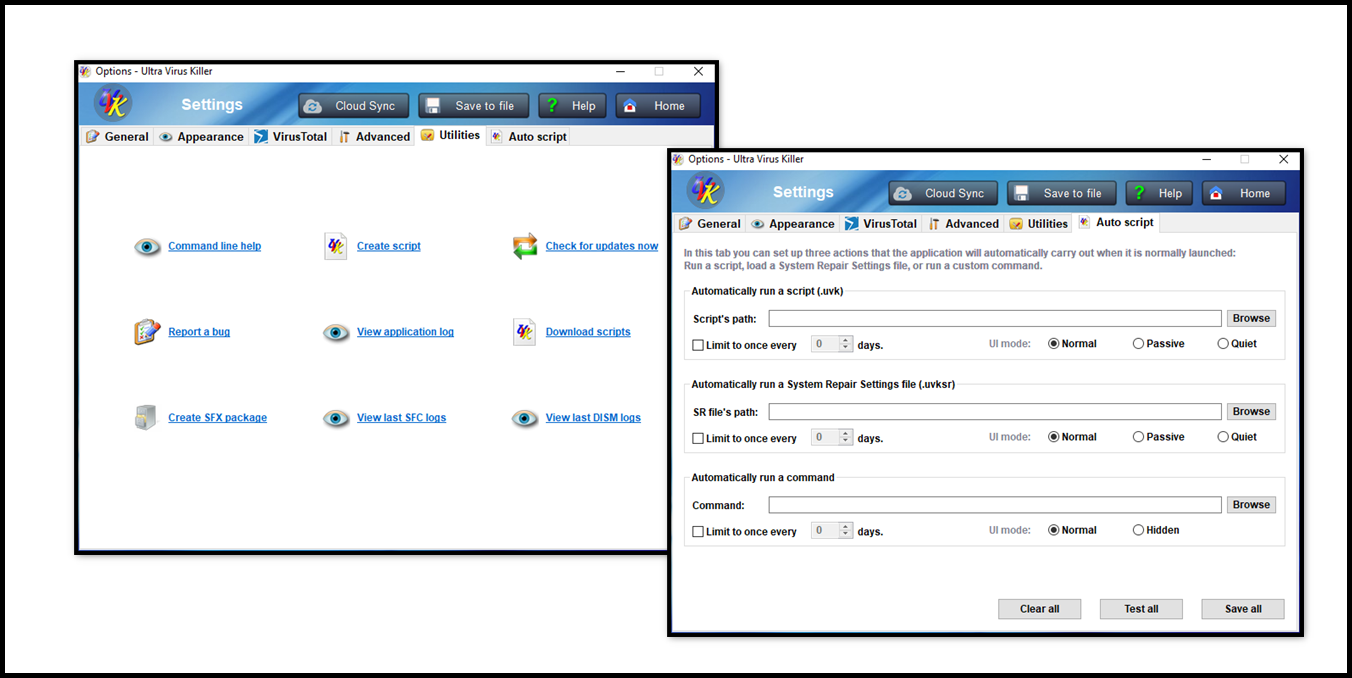
Task: Switch to General tab in left window
Action: tap(117, 137)
